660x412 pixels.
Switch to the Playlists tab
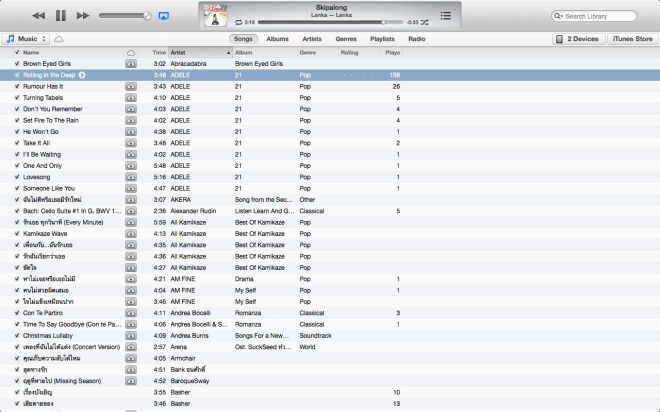coord(382,38)
